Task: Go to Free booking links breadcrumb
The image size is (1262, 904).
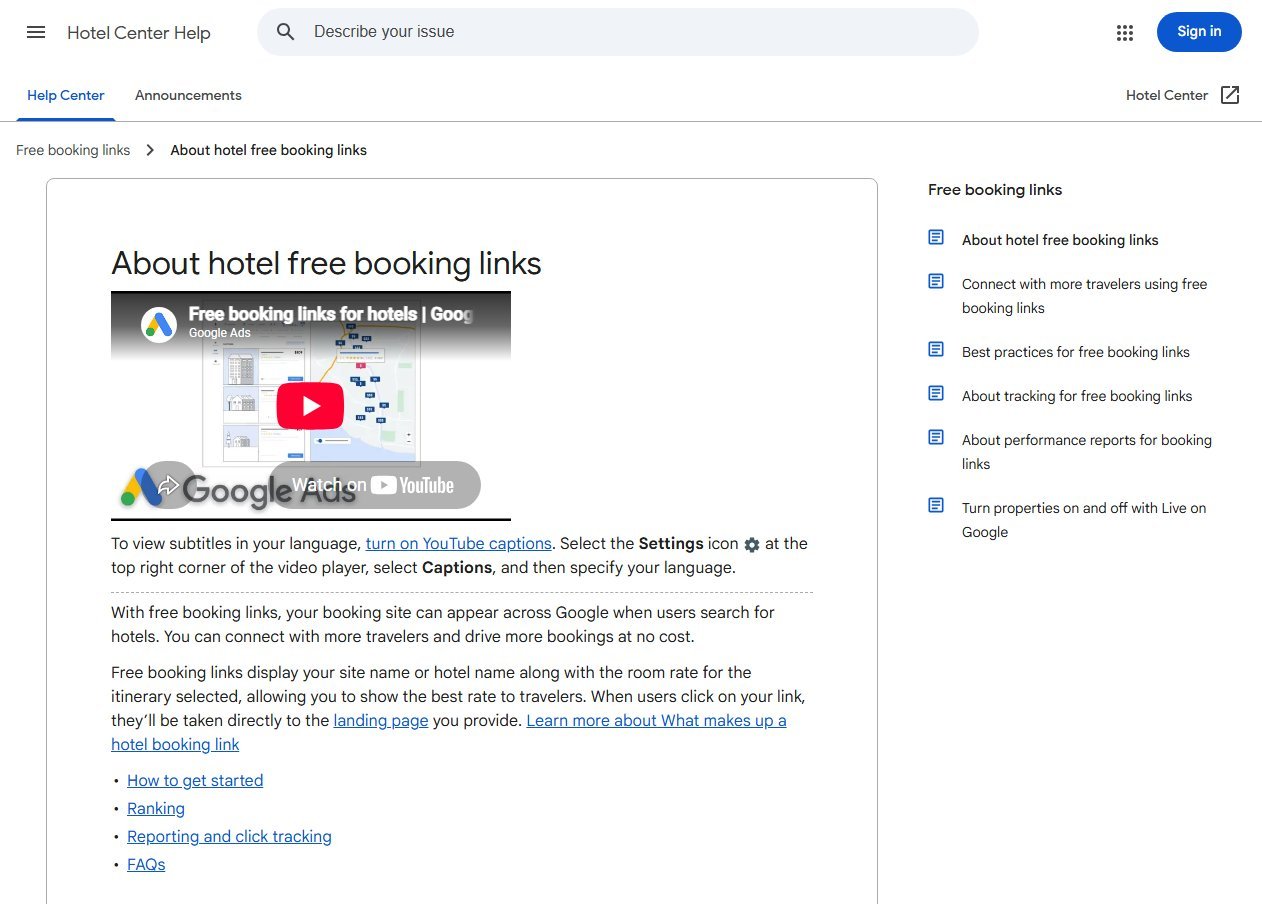Action: [73, 150]
